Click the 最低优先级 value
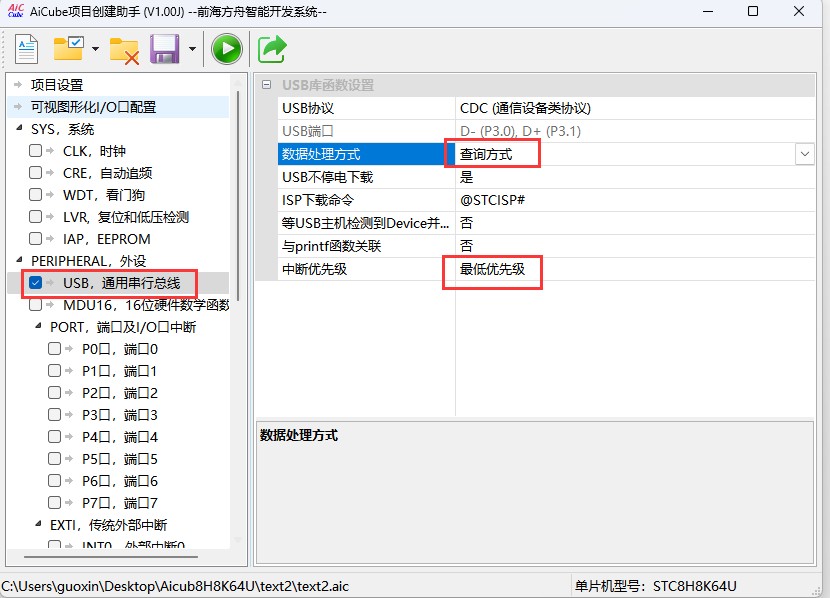 [x=492, y=269]
